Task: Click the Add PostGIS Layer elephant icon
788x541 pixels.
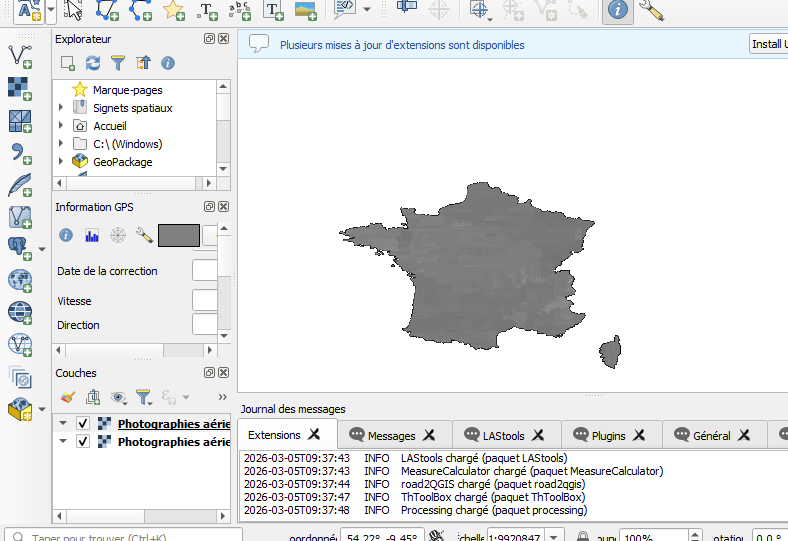Action: (x=19, y=246)
